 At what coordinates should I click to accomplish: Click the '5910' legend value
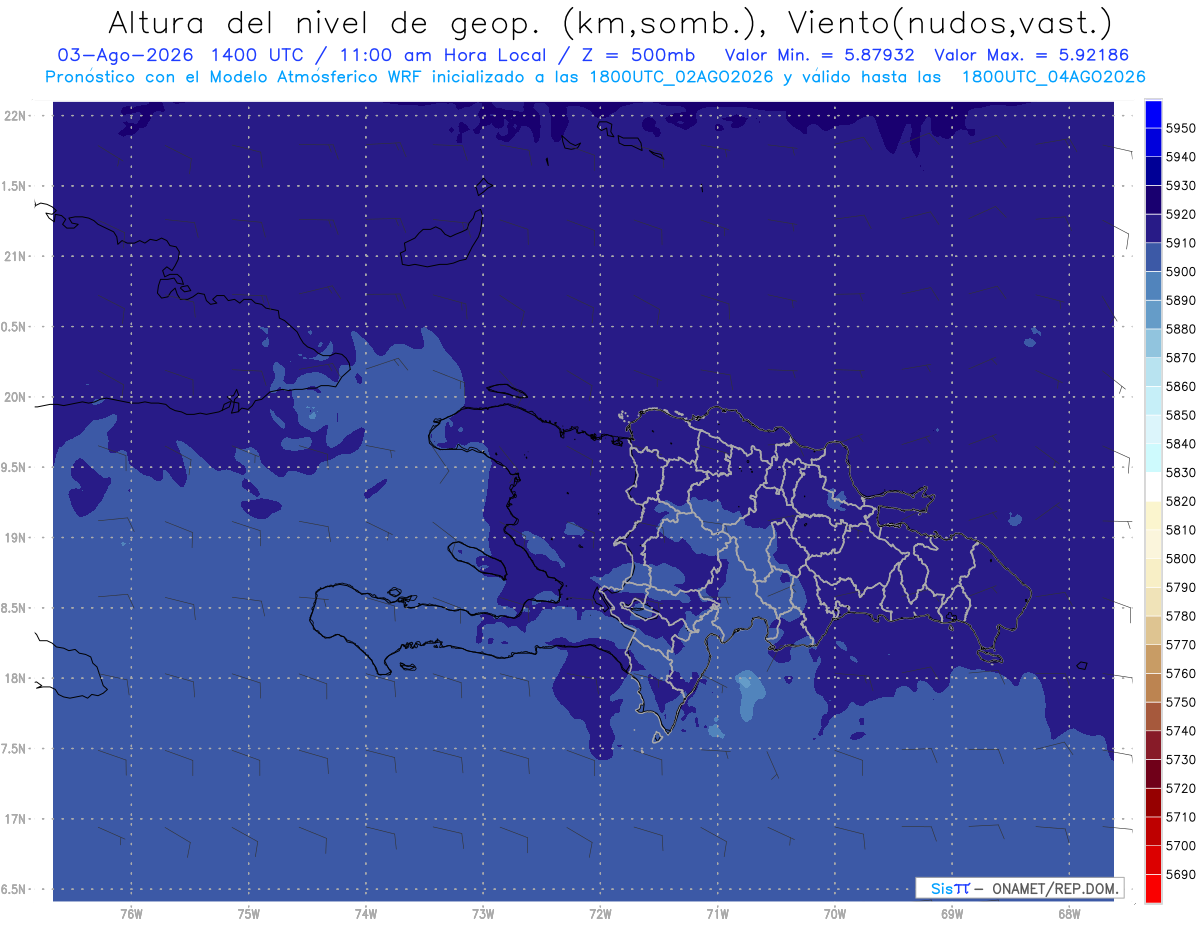click(1181, 243)
